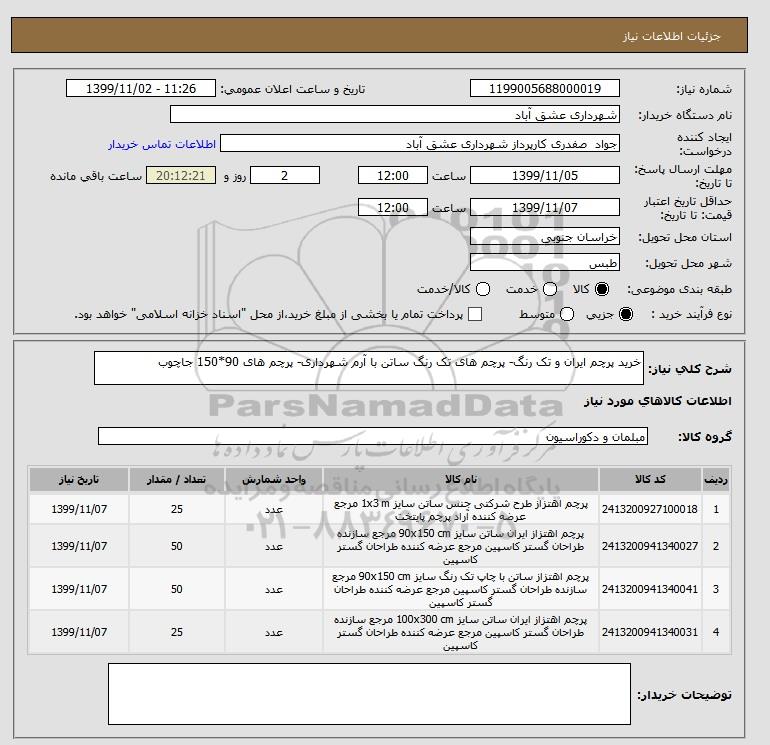The image size is (770, 745).
Task: Click the واحد شمارش column header
Action: (274, 479)
